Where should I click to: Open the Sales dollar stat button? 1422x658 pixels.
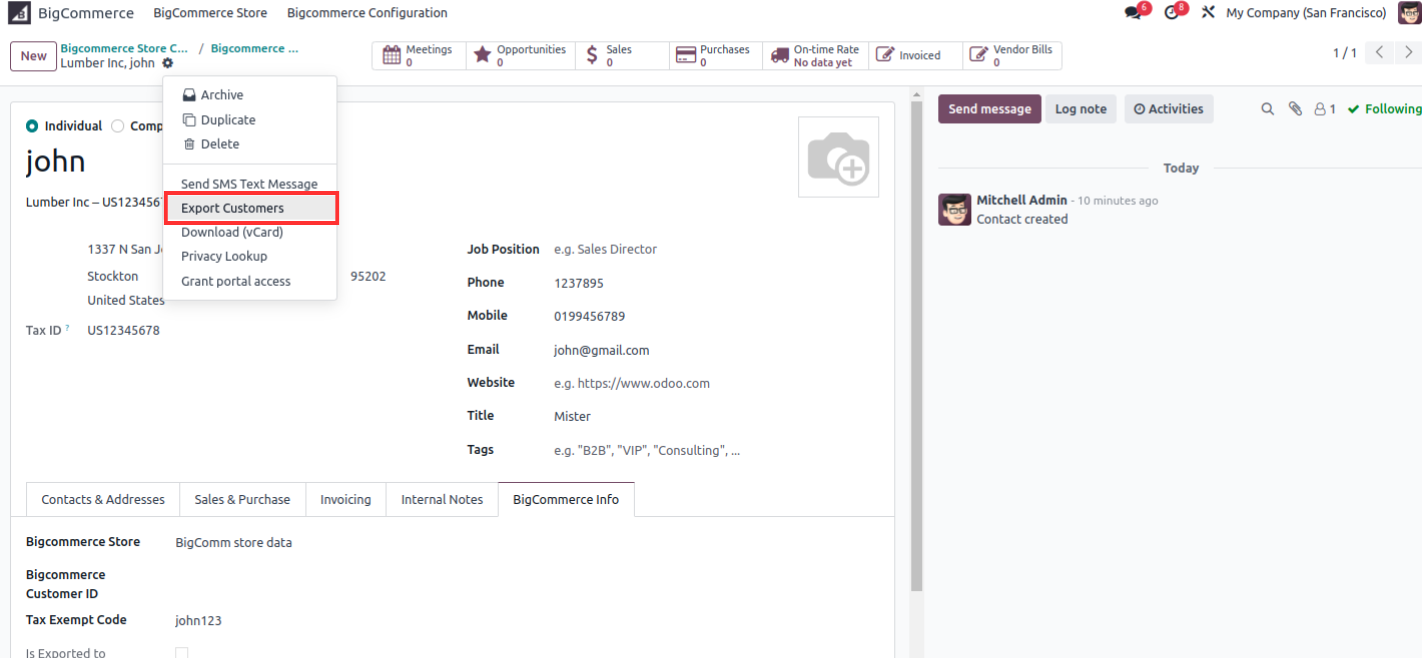point(622,56)
